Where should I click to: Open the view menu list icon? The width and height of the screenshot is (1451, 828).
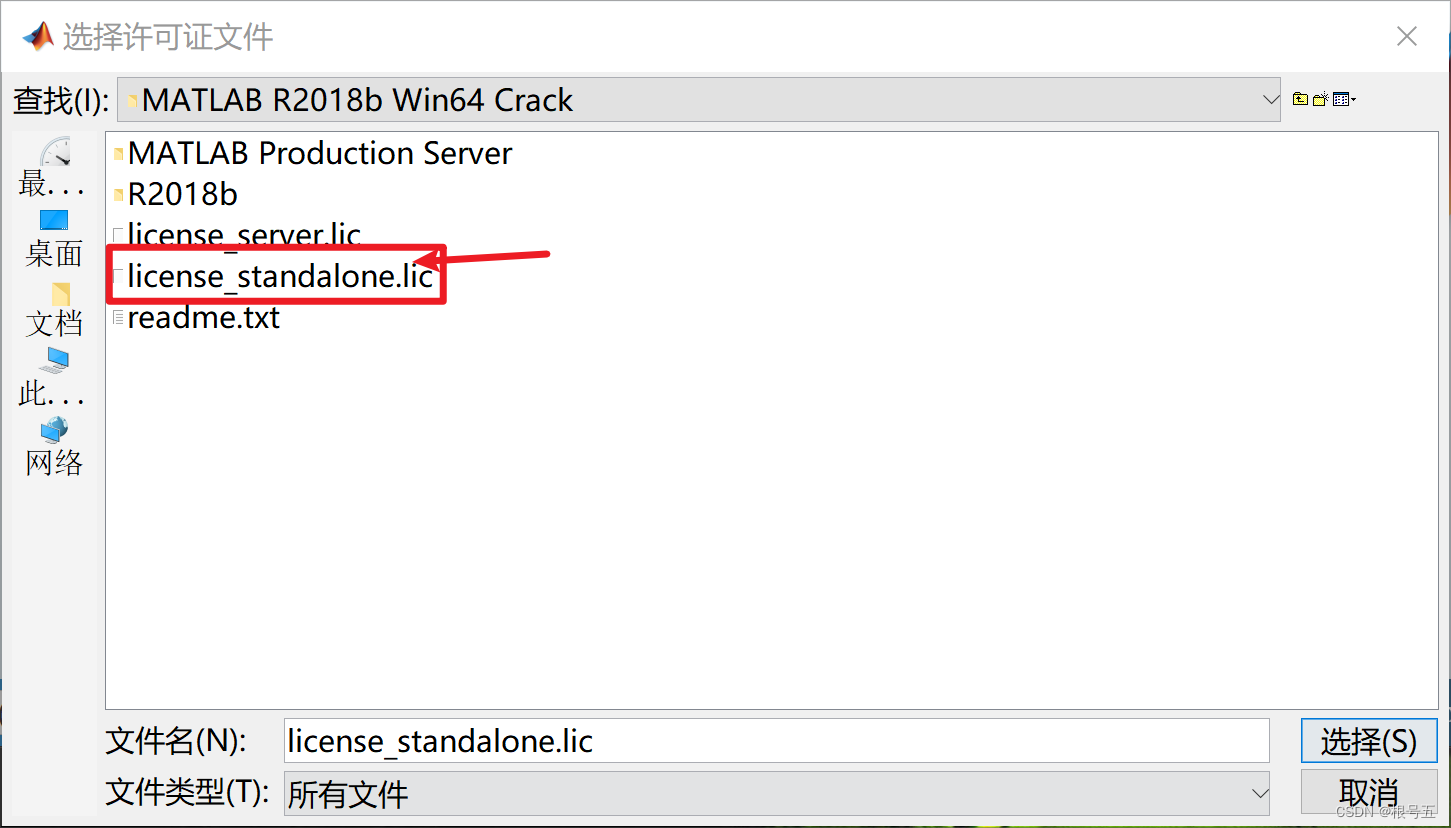pos(1340,99)
